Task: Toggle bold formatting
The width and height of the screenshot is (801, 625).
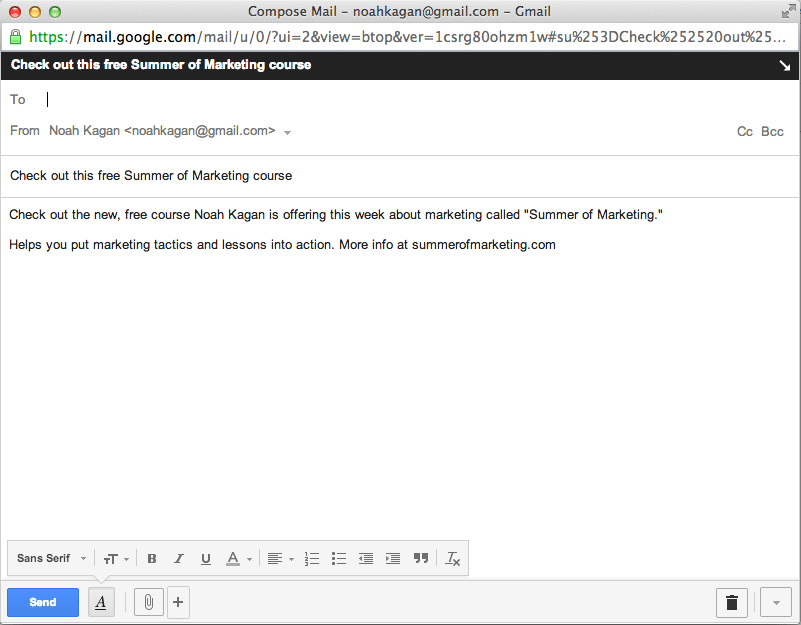Action: (x=151, y=558)
